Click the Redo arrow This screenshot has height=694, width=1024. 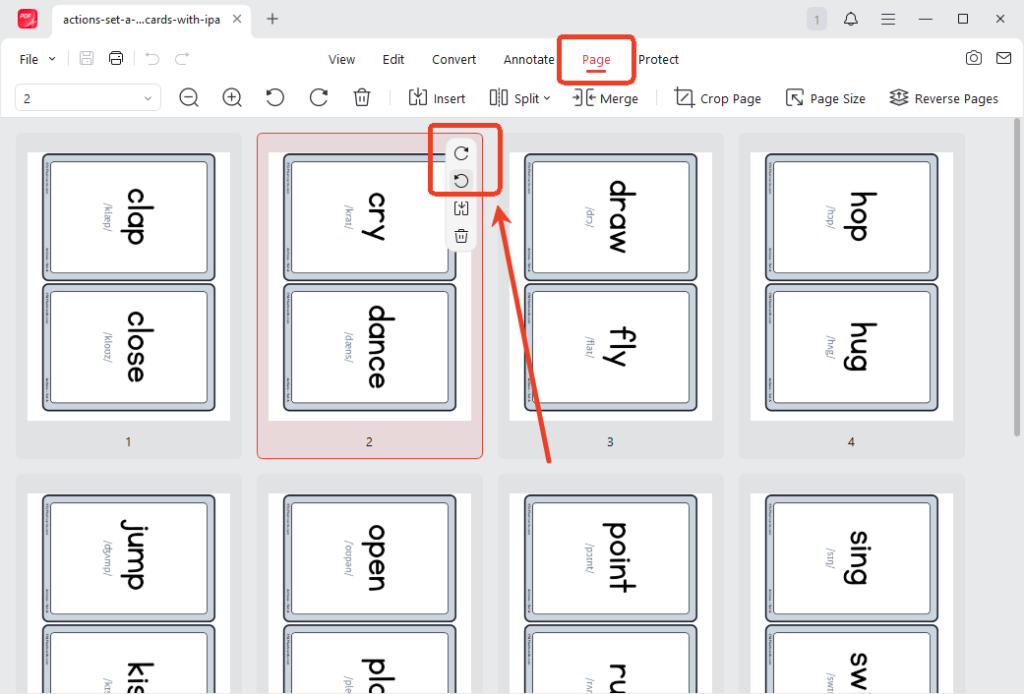tap(182, 59)
